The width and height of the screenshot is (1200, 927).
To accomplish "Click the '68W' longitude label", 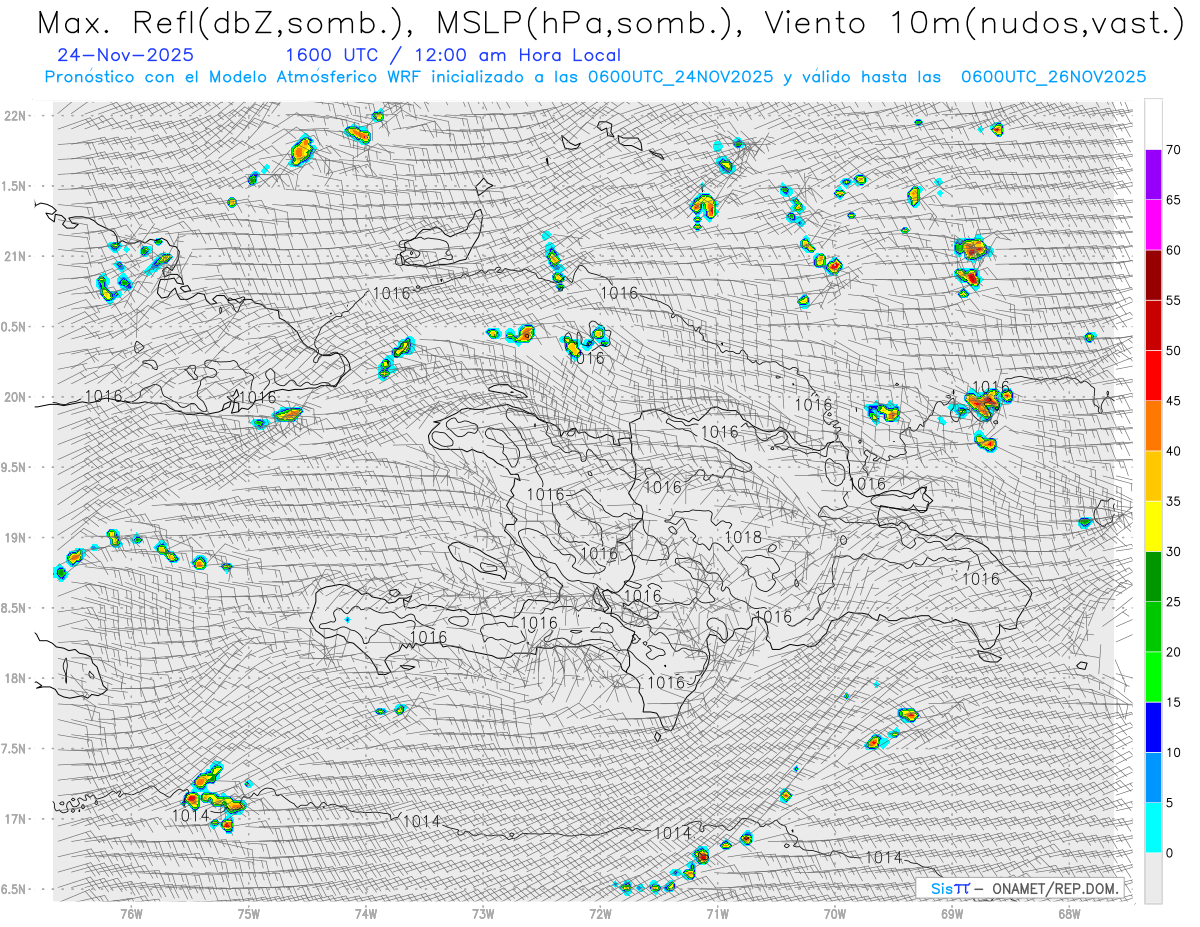I will click(x=1068, y=913).
